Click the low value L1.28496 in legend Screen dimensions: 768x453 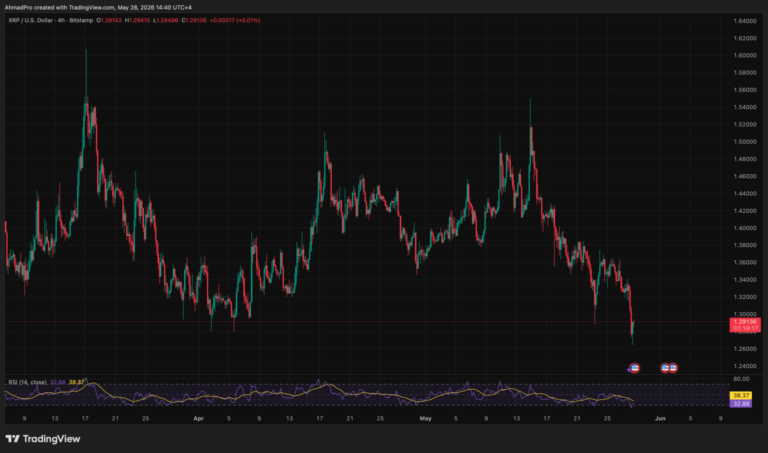point(166,21)
